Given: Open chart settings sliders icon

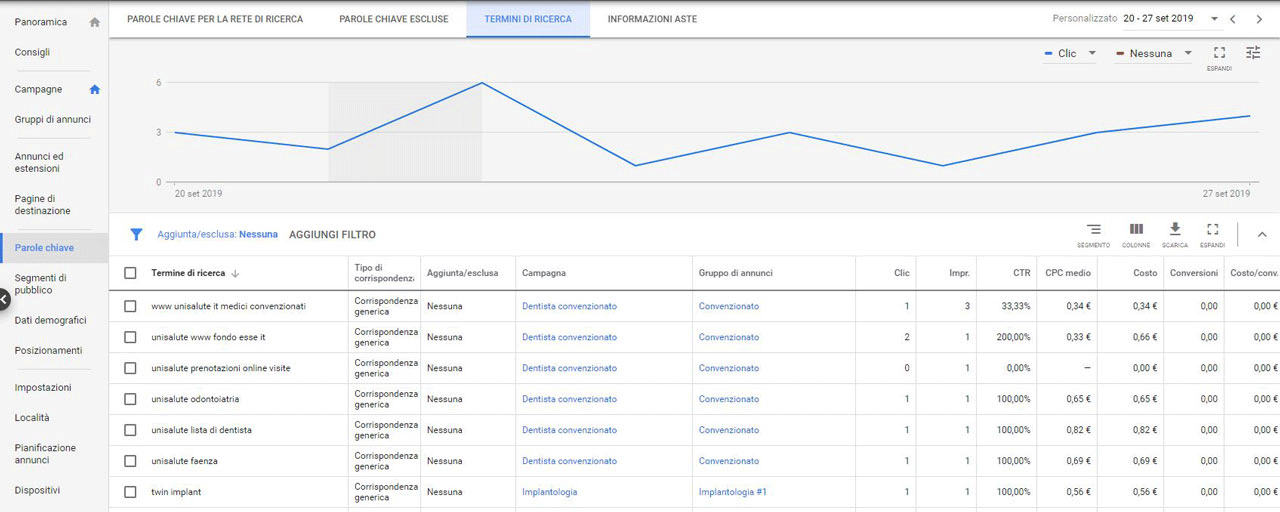Looking at the screenshot, I should tap(1253, 53).
